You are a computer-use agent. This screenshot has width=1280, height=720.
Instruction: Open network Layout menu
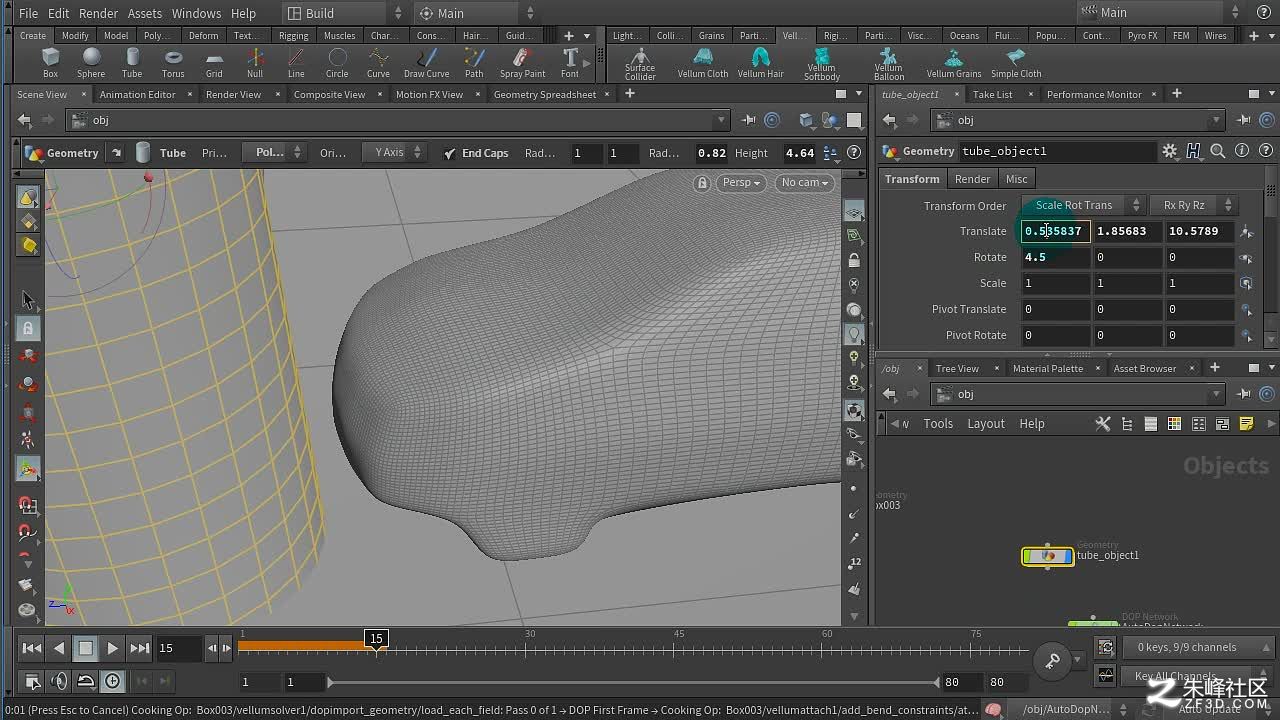pos(986,424)
